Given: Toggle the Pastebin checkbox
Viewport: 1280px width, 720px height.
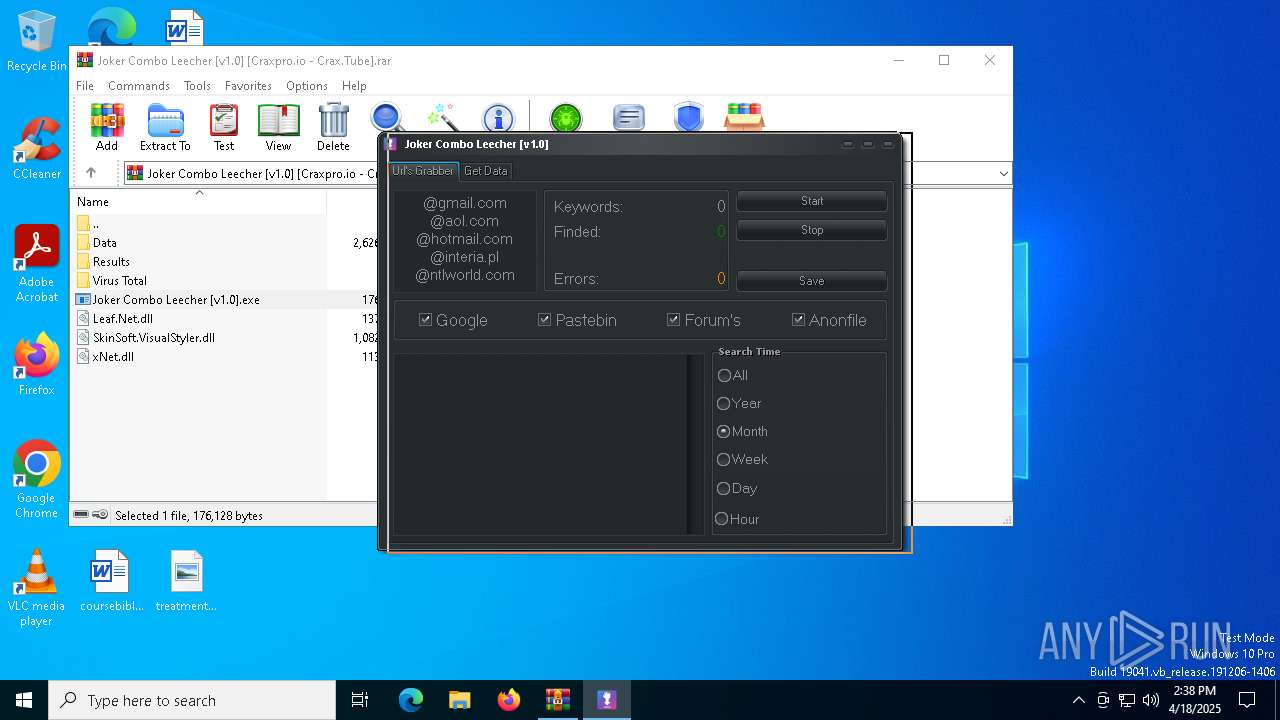Looking at the screenshot, I should [545, 320].
